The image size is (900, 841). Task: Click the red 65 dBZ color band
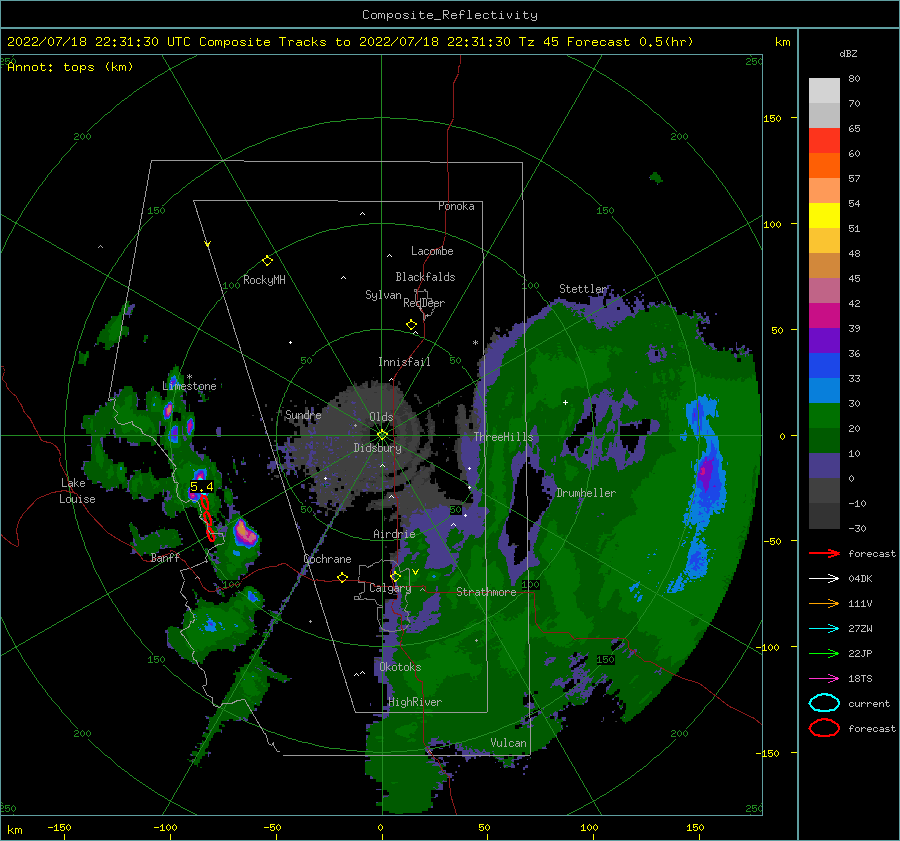[x=824, y=140]
